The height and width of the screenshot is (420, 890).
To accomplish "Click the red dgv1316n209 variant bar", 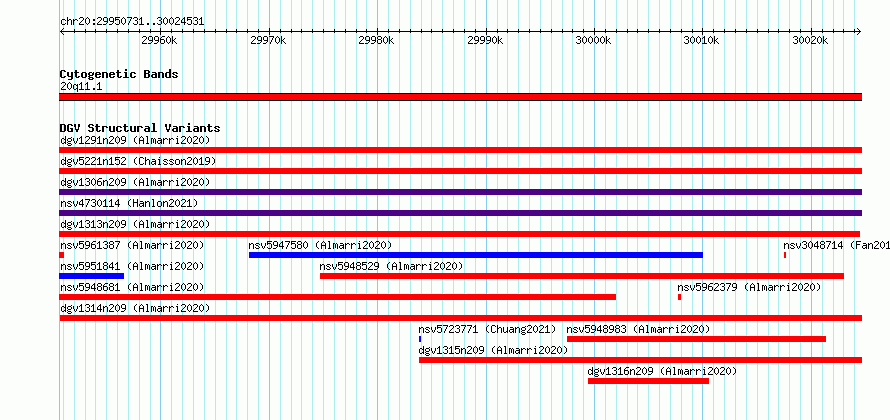I will click(x=648, y=381).
